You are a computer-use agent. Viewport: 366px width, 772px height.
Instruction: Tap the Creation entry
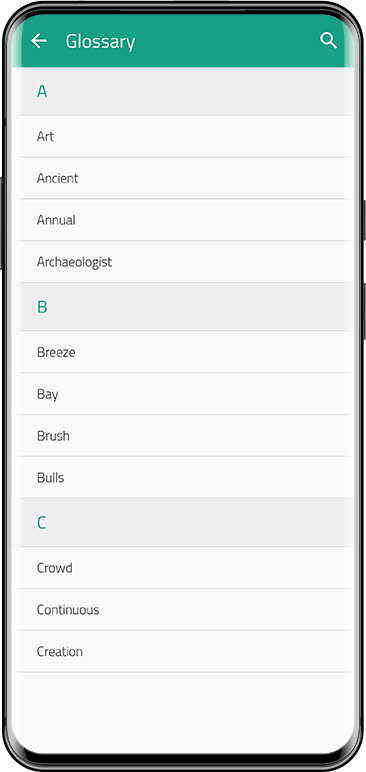pyautogui.click(x=183, y=651)
